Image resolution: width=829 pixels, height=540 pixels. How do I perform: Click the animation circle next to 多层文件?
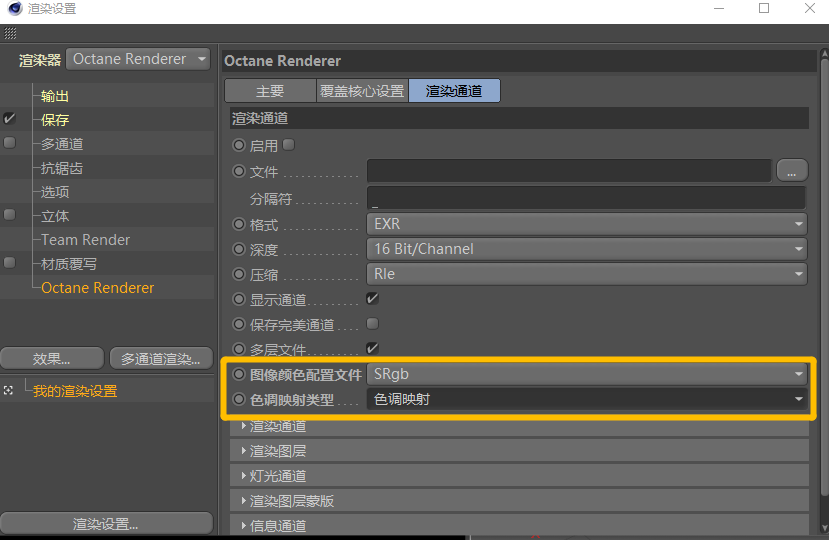click(239, 349)
